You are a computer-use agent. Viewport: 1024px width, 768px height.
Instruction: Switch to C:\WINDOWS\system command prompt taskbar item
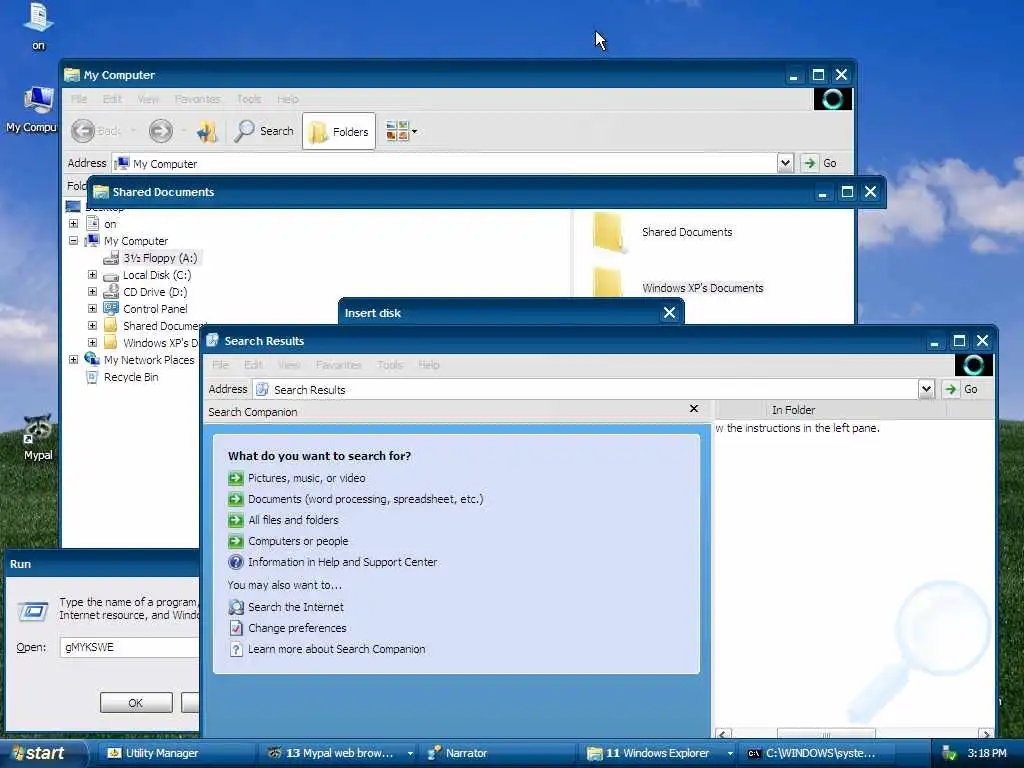tap(816, 753)
